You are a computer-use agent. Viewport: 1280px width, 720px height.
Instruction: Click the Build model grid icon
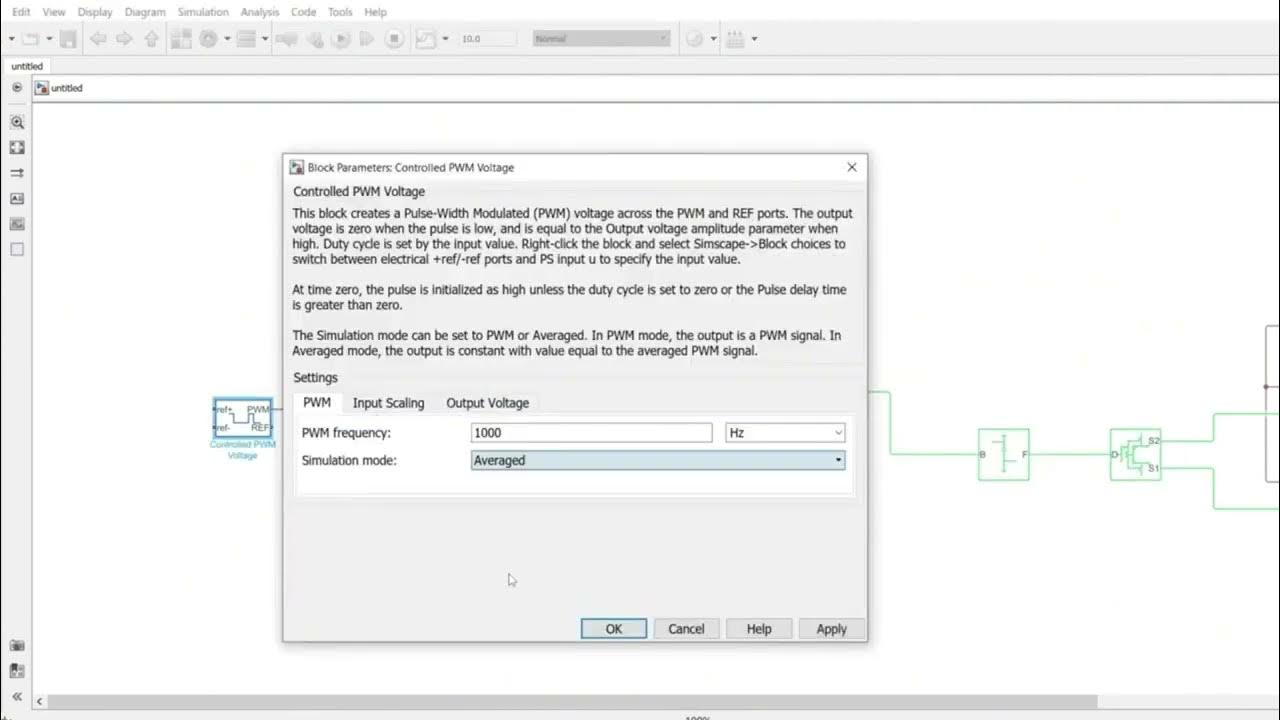coord(736,39)
